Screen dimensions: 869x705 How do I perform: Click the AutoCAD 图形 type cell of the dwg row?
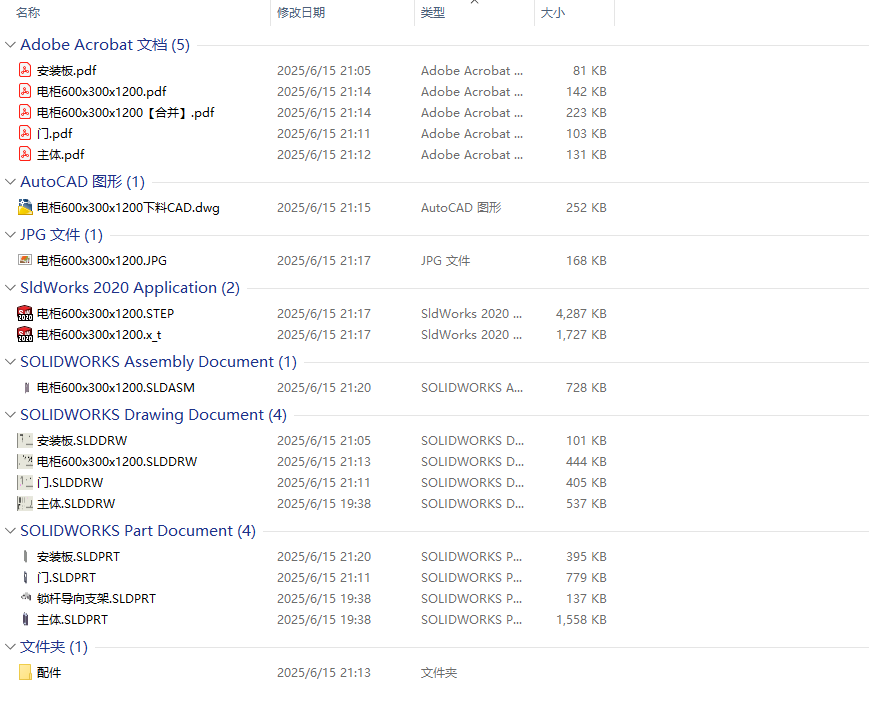[461, 207]
